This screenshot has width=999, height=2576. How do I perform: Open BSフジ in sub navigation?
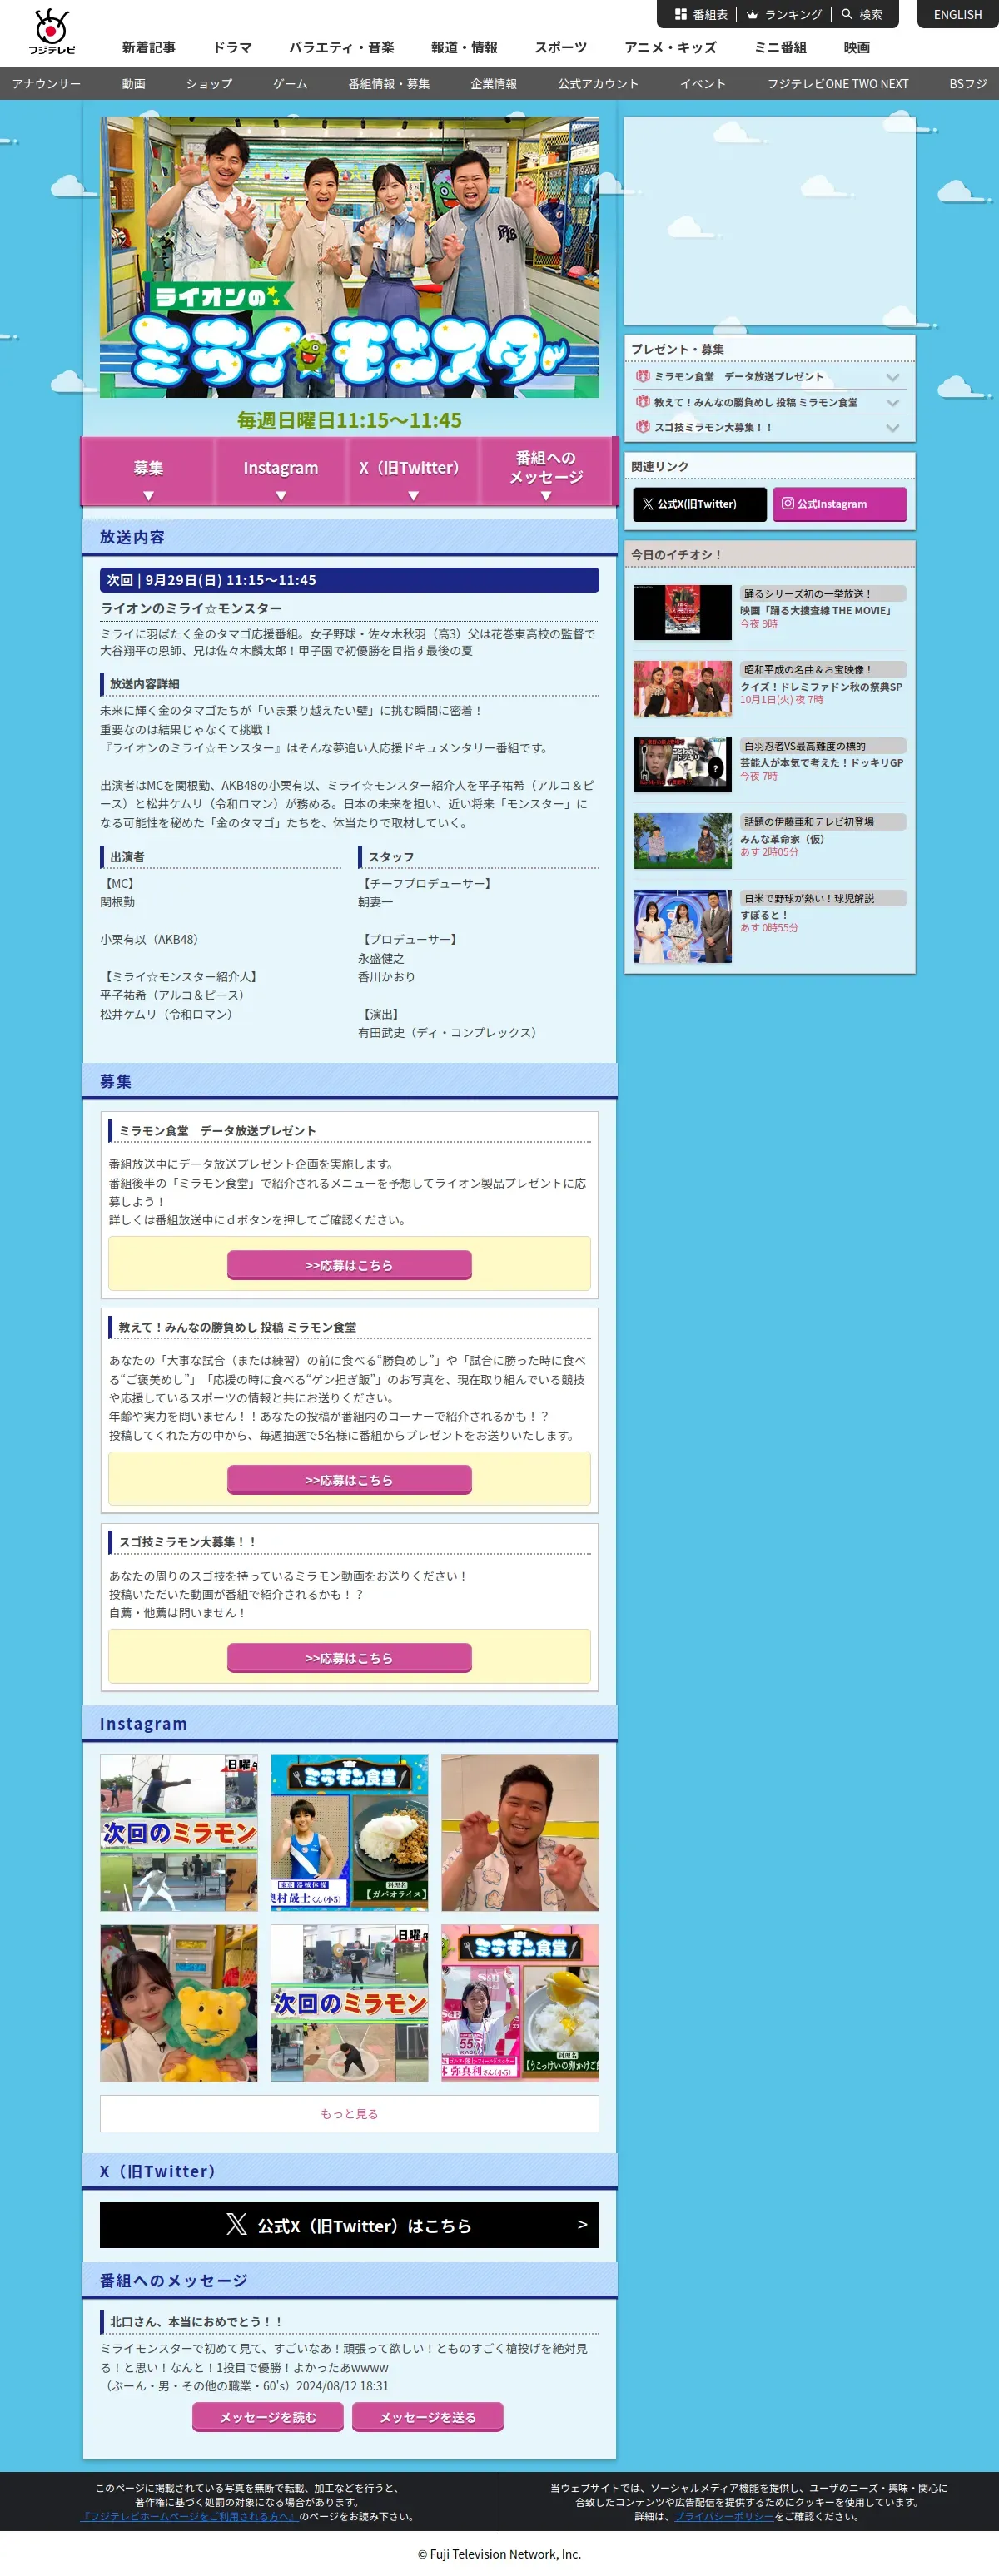click(968, 84)
